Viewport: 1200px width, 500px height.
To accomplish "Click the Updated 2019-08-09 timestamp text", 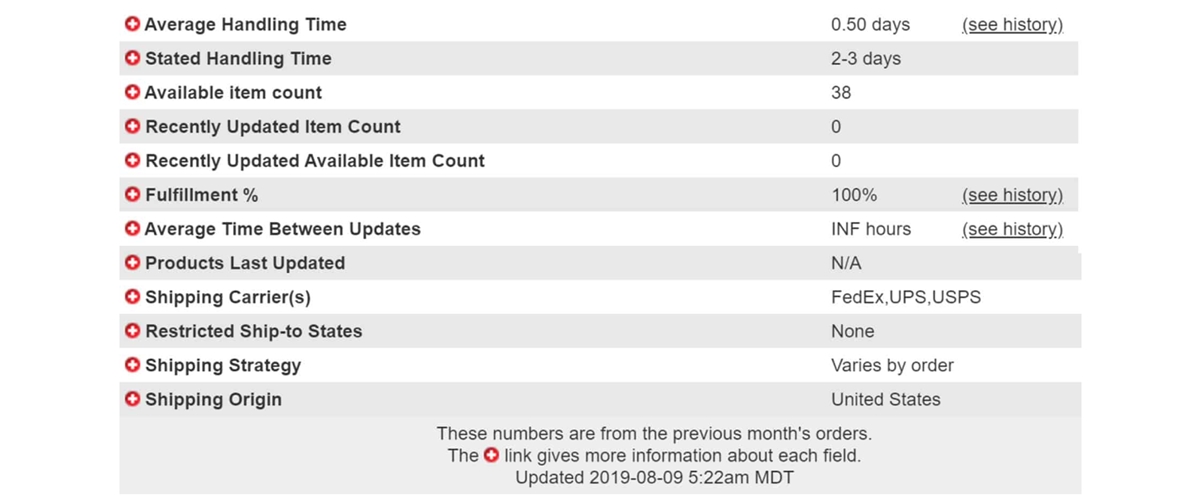I will 654,477.
